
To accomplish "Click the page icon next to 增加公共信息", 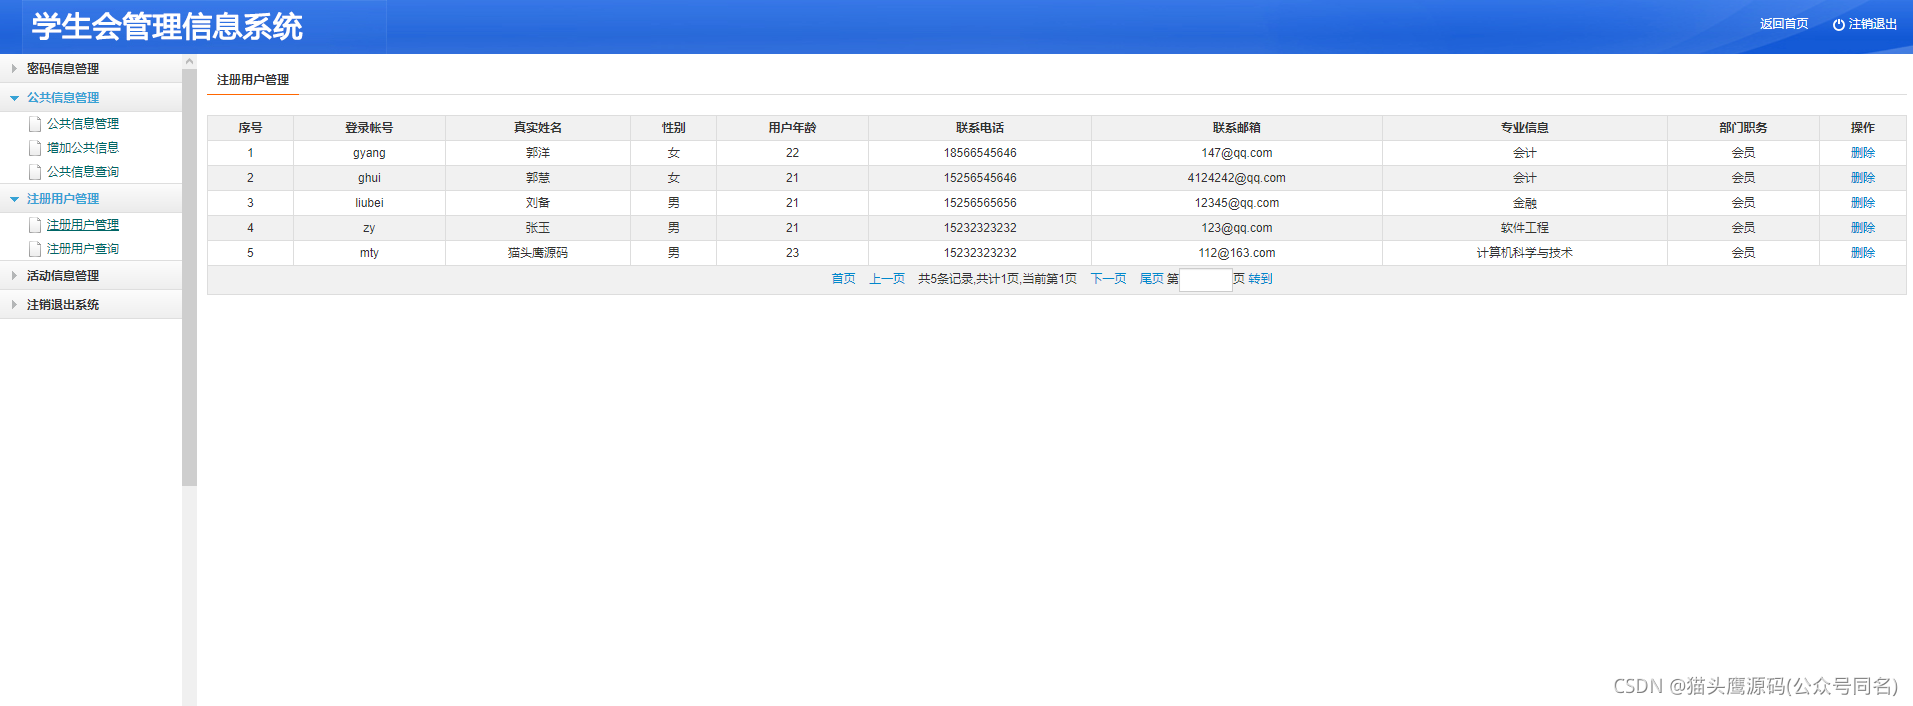I will 35,148.
